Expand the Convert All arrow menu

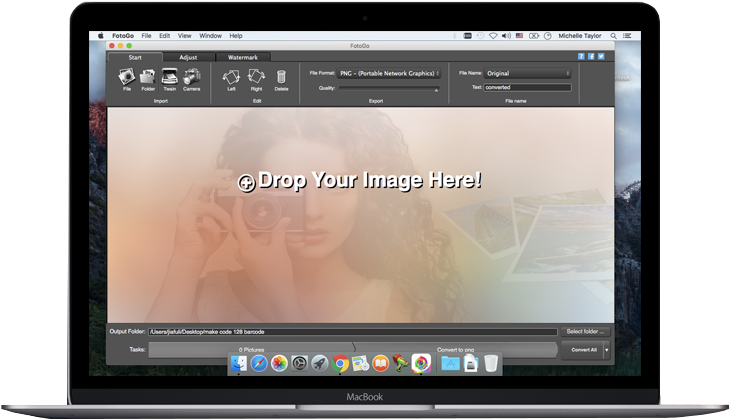(607, 350)
